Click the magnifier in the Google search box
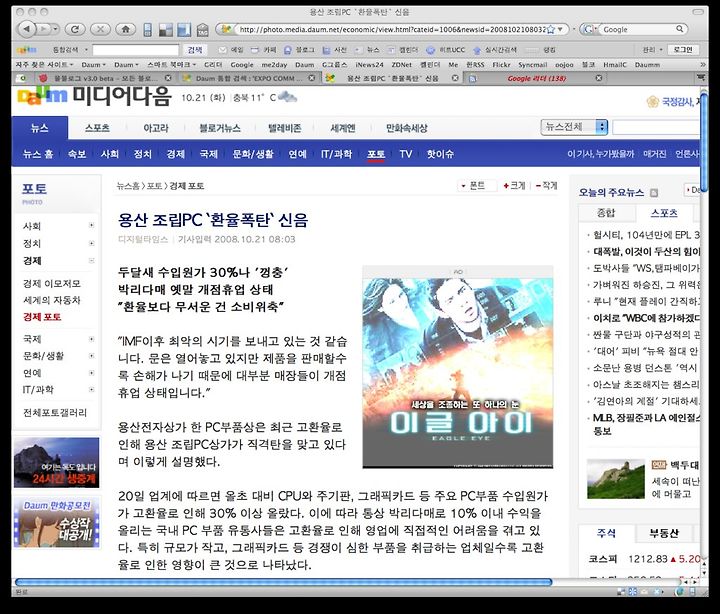Viewport: 720px width, 614px height. coord(679,29)
